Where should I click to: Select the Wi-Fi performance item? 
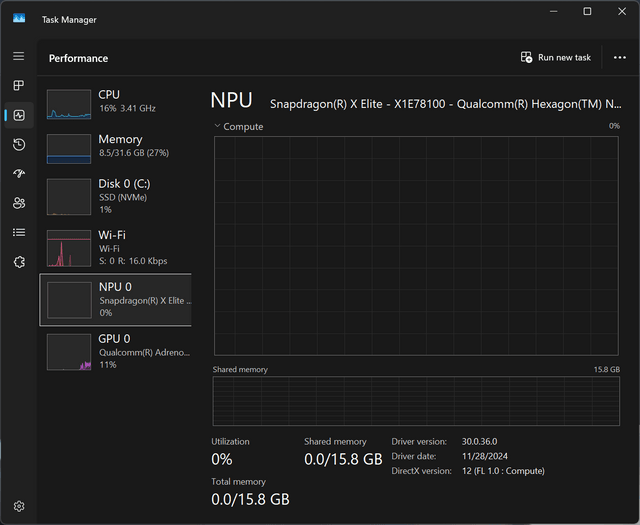(116, 248)
